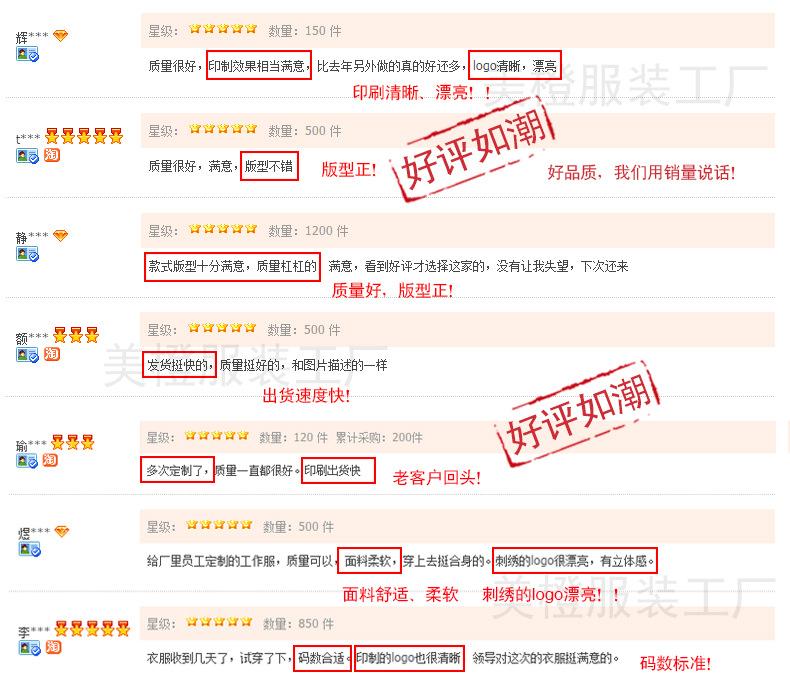
Task: Click the verified profile icon under 李***
Action: 29,648
